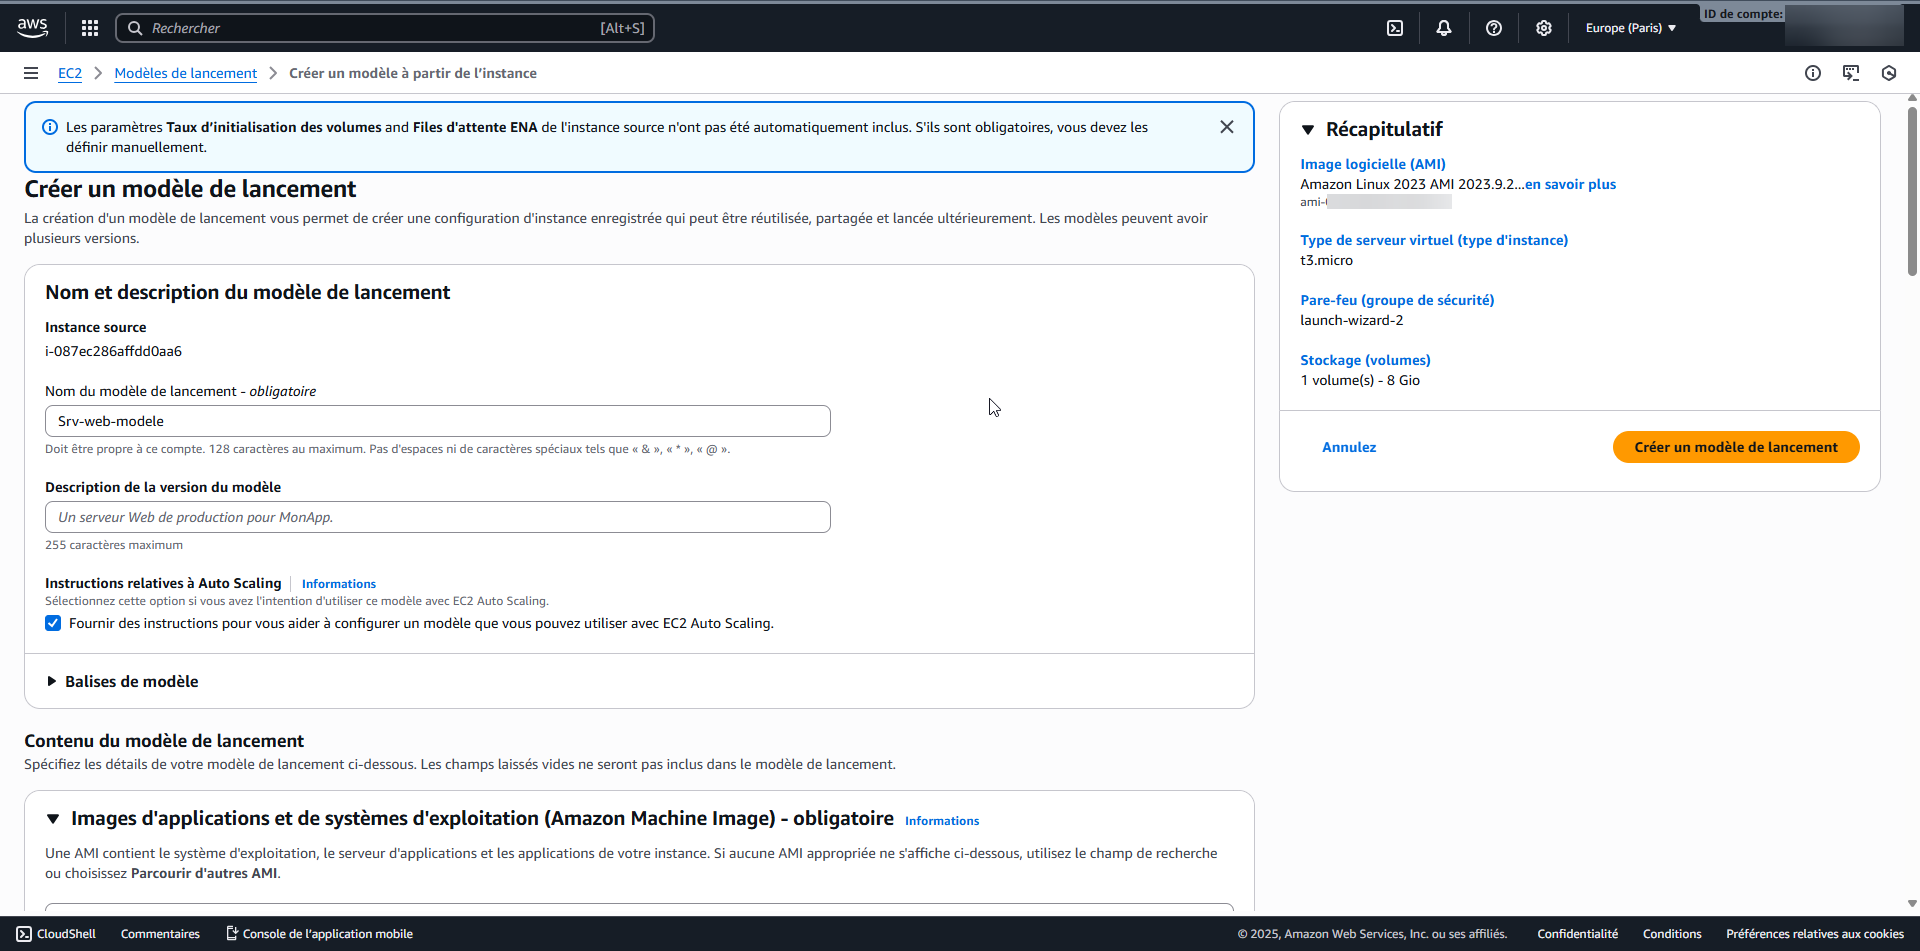Click the Description de la version field

pos(437,517)
